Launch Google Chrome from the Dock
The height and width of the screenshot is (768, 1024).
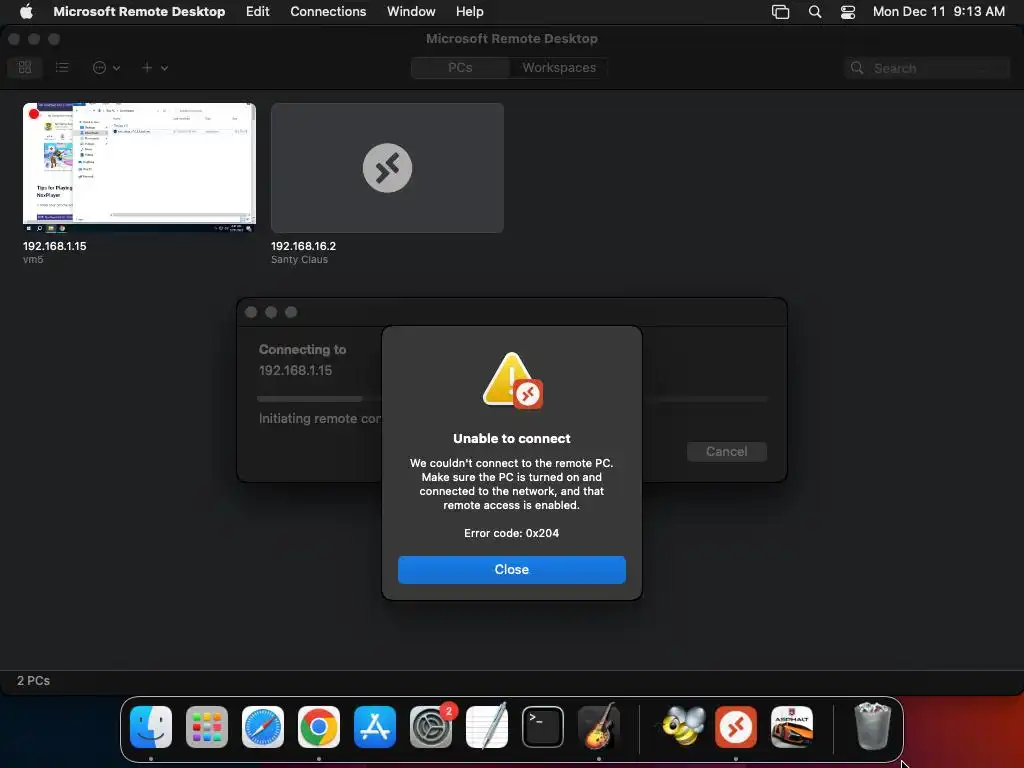coord(319,727)
